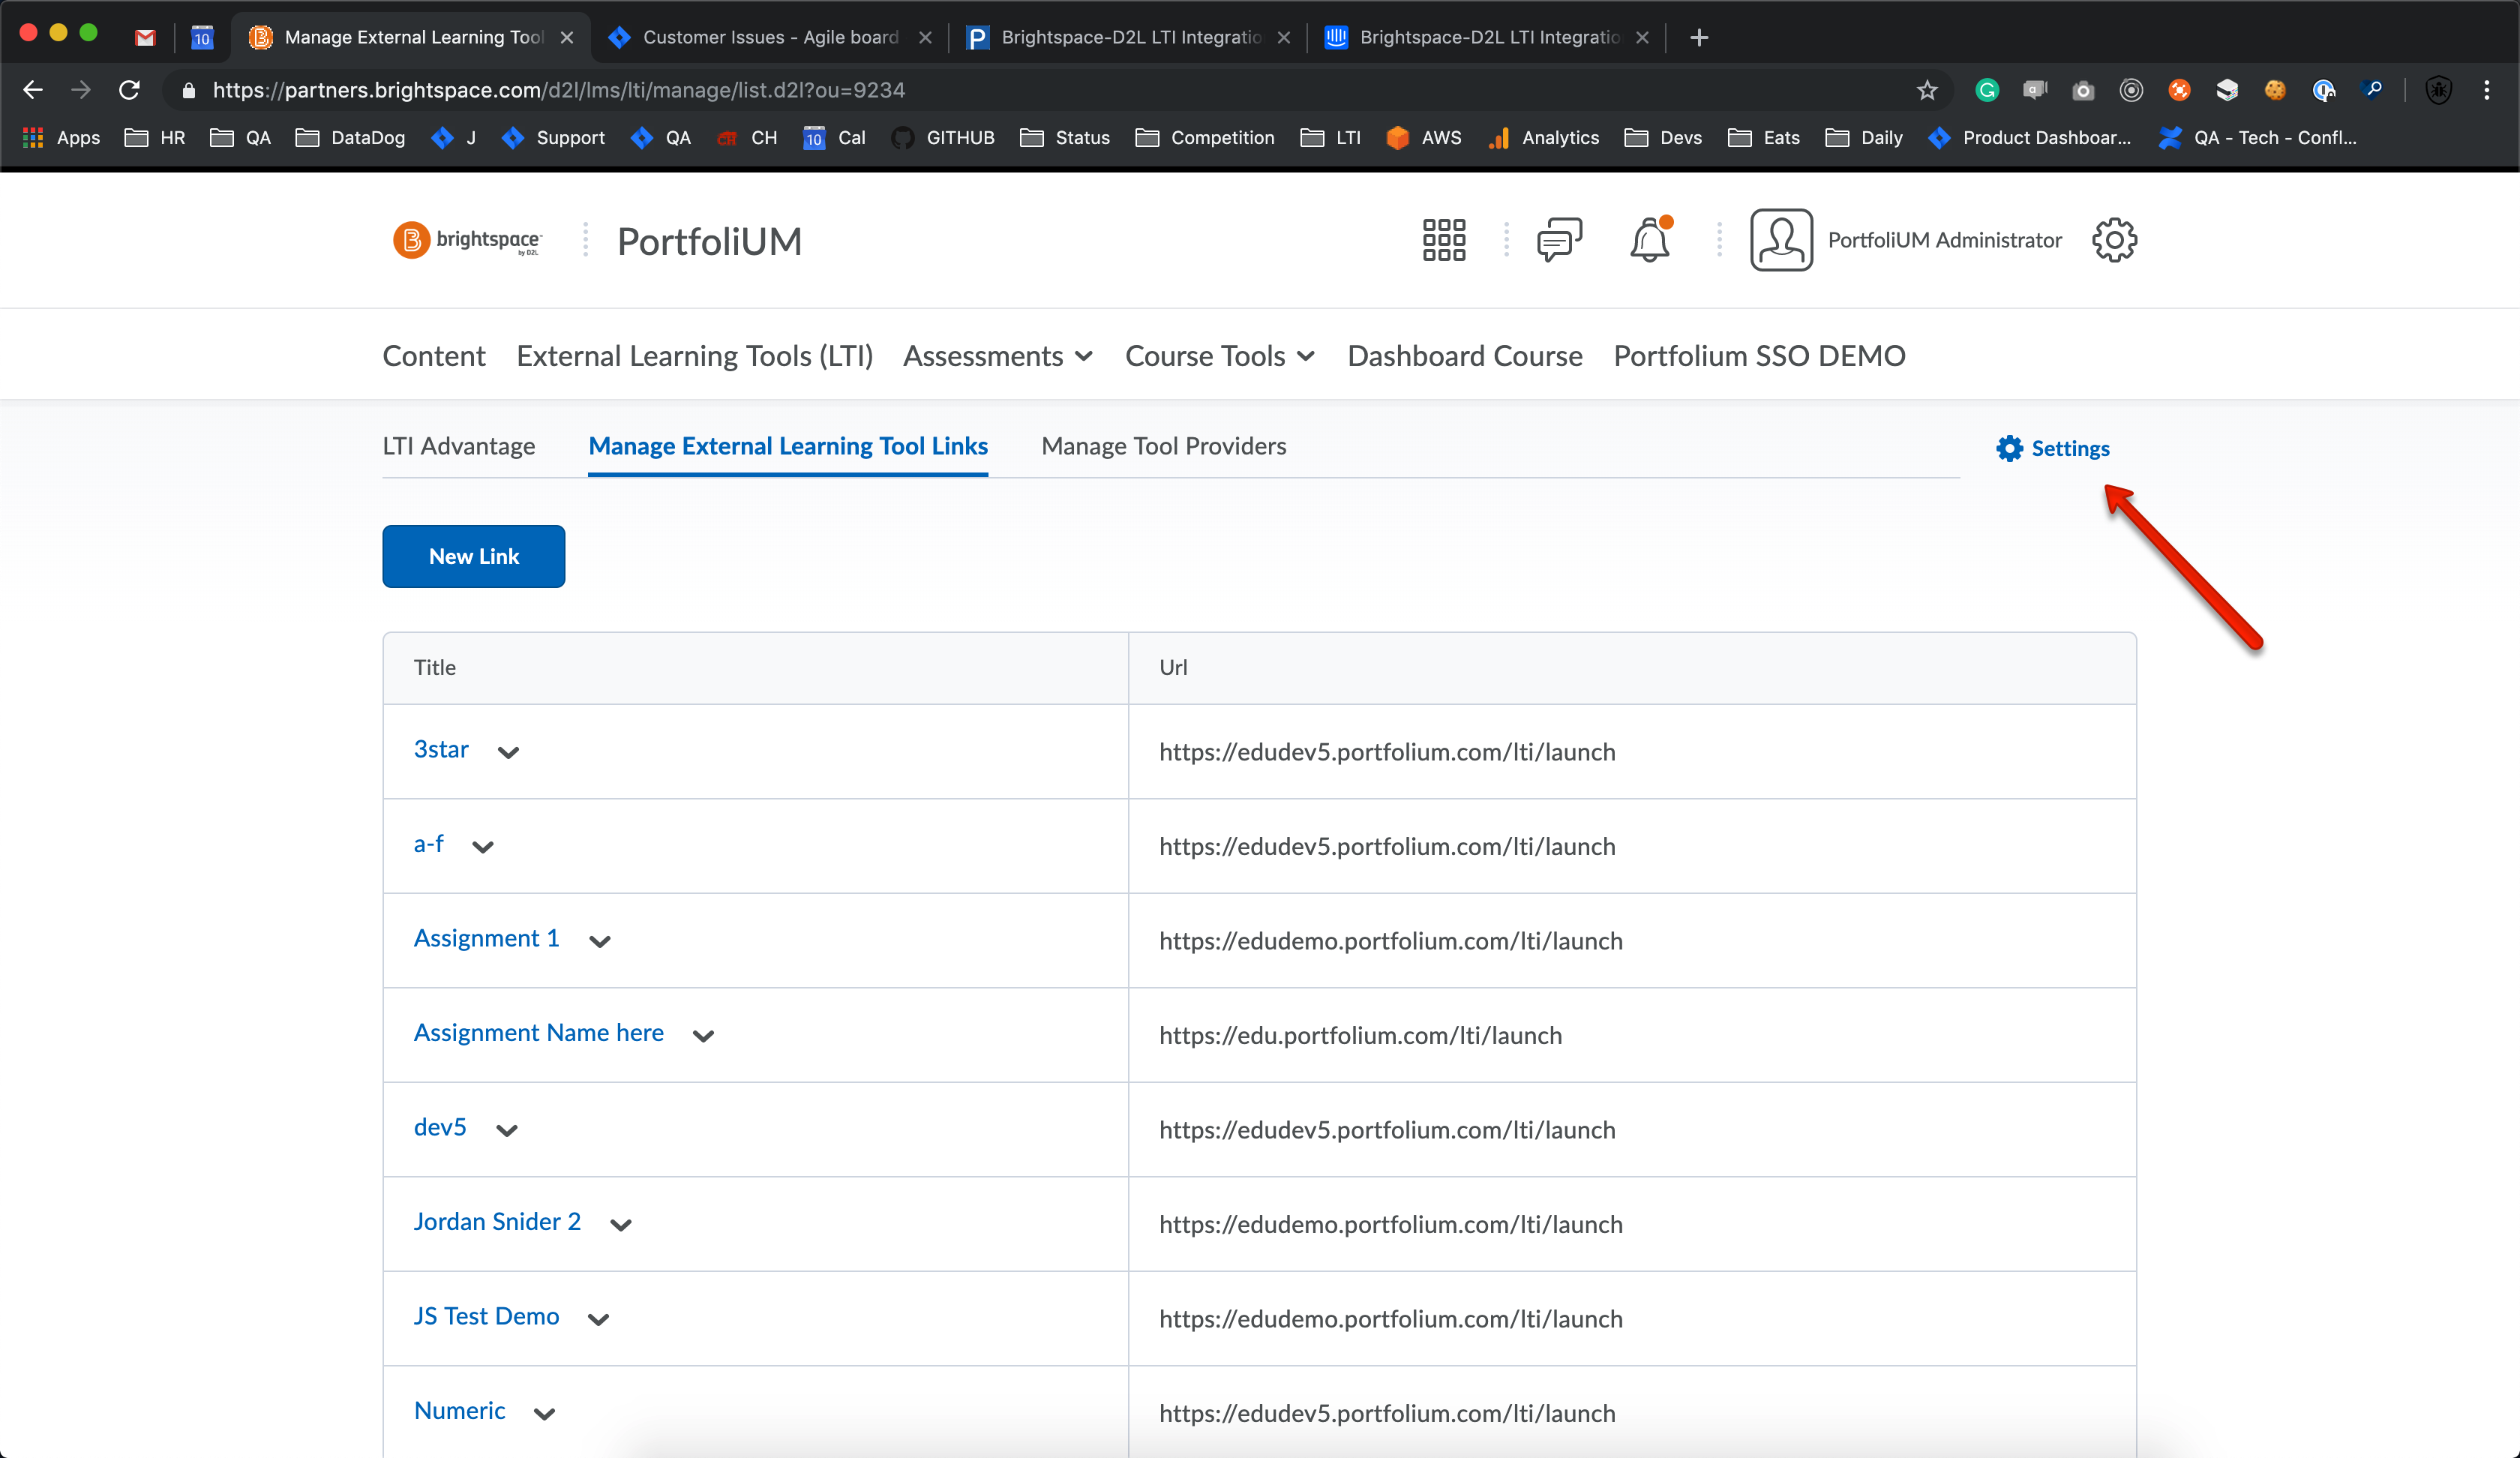
Task: Switch to the Manage Tool Providers tab
Action: [x=1163, y=446]
